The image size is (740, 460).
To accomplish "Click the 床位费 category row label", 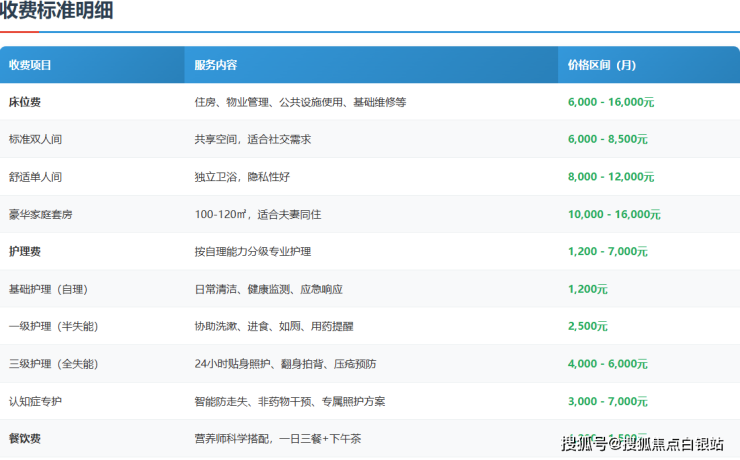I will 24,102.
